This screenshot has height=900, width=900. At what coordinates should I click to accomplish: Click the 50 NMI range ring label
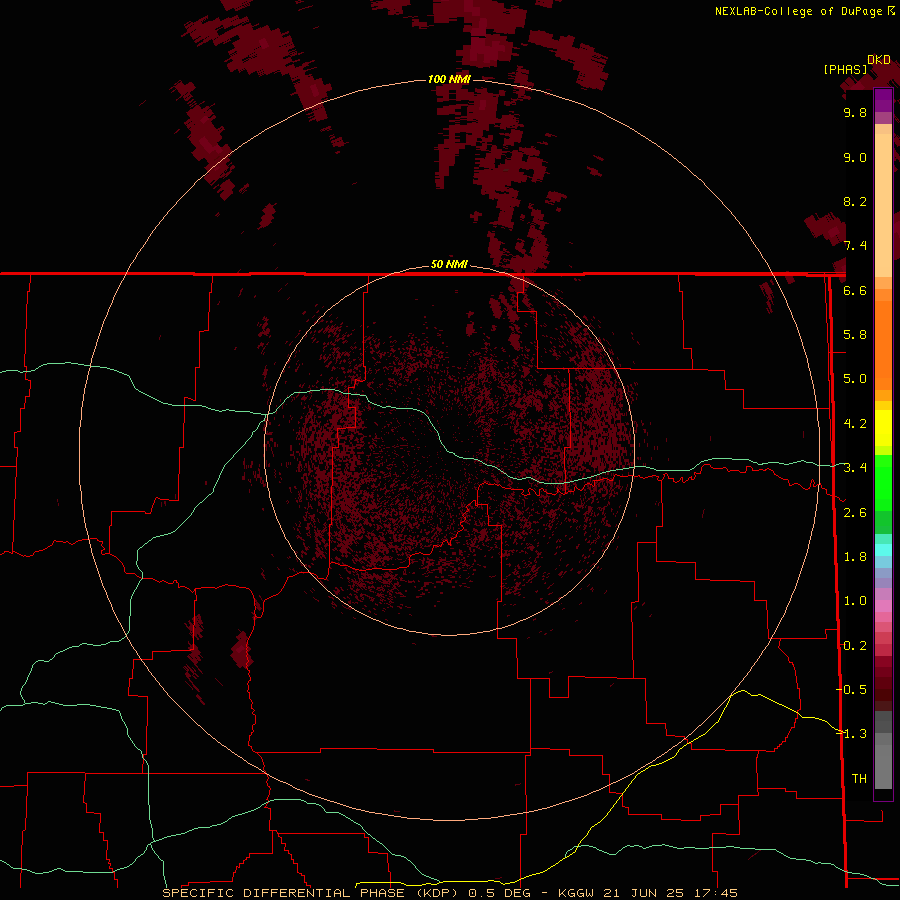click(449, 265)
